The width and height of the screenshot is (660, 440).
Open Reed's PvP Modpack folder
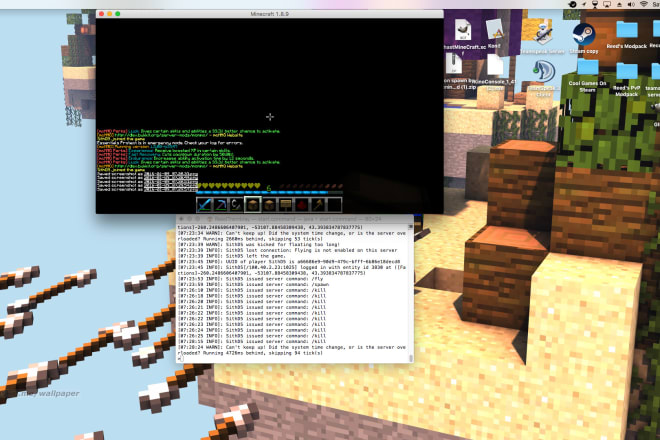click(x=627, y=71)
